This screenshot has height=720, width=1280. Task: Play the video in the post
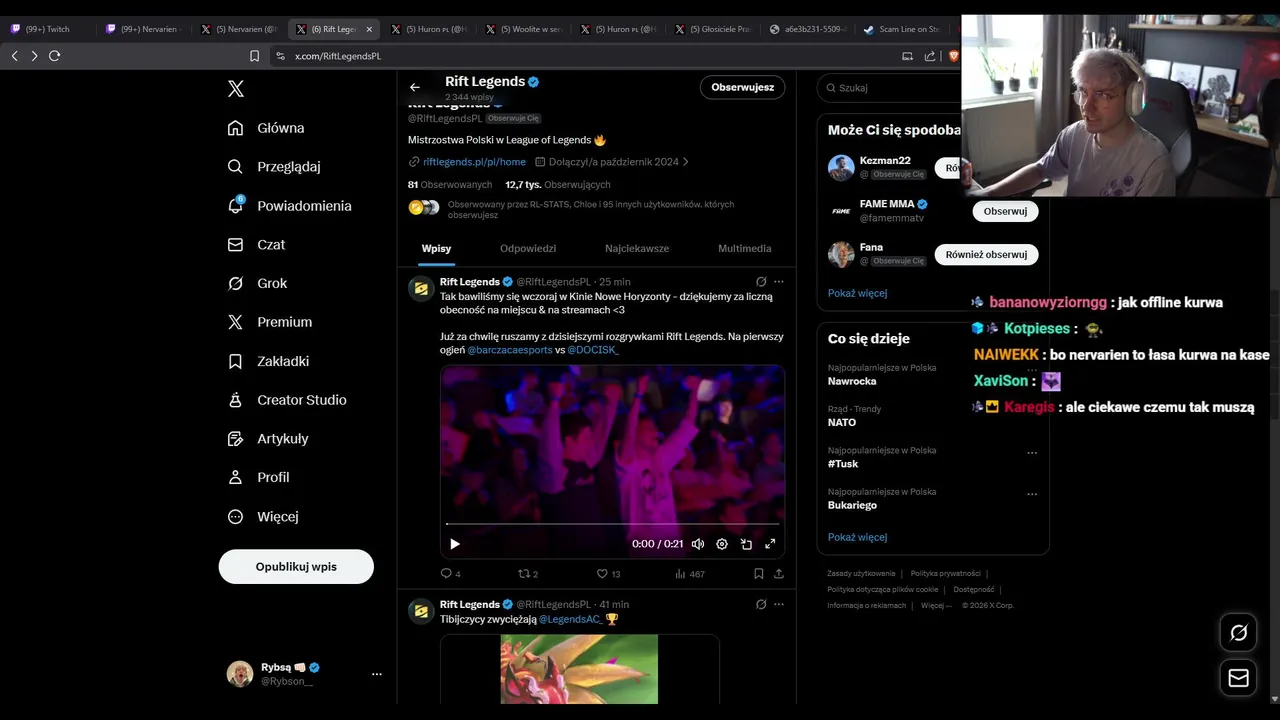[x=455, y=544]
